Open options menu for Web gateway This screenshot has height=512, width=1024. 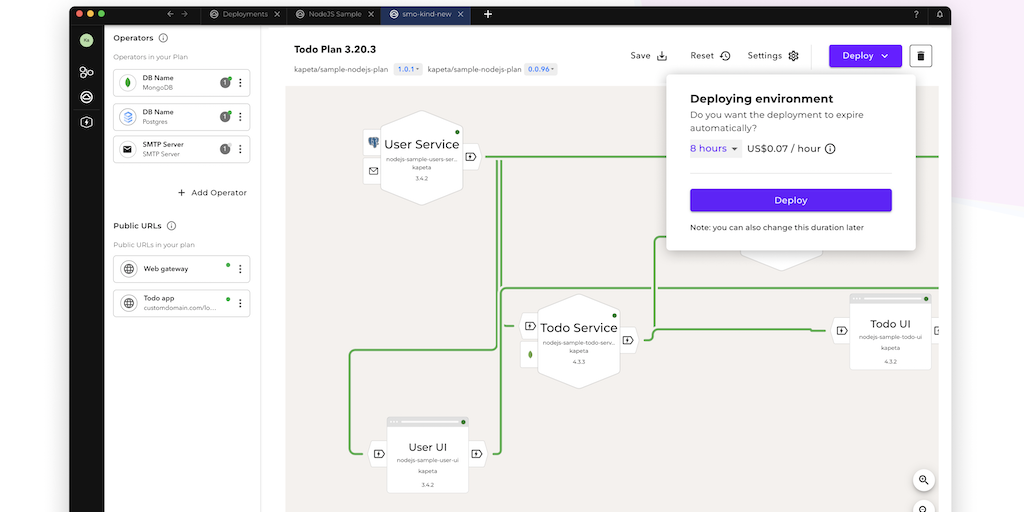(x=240, y=269)
